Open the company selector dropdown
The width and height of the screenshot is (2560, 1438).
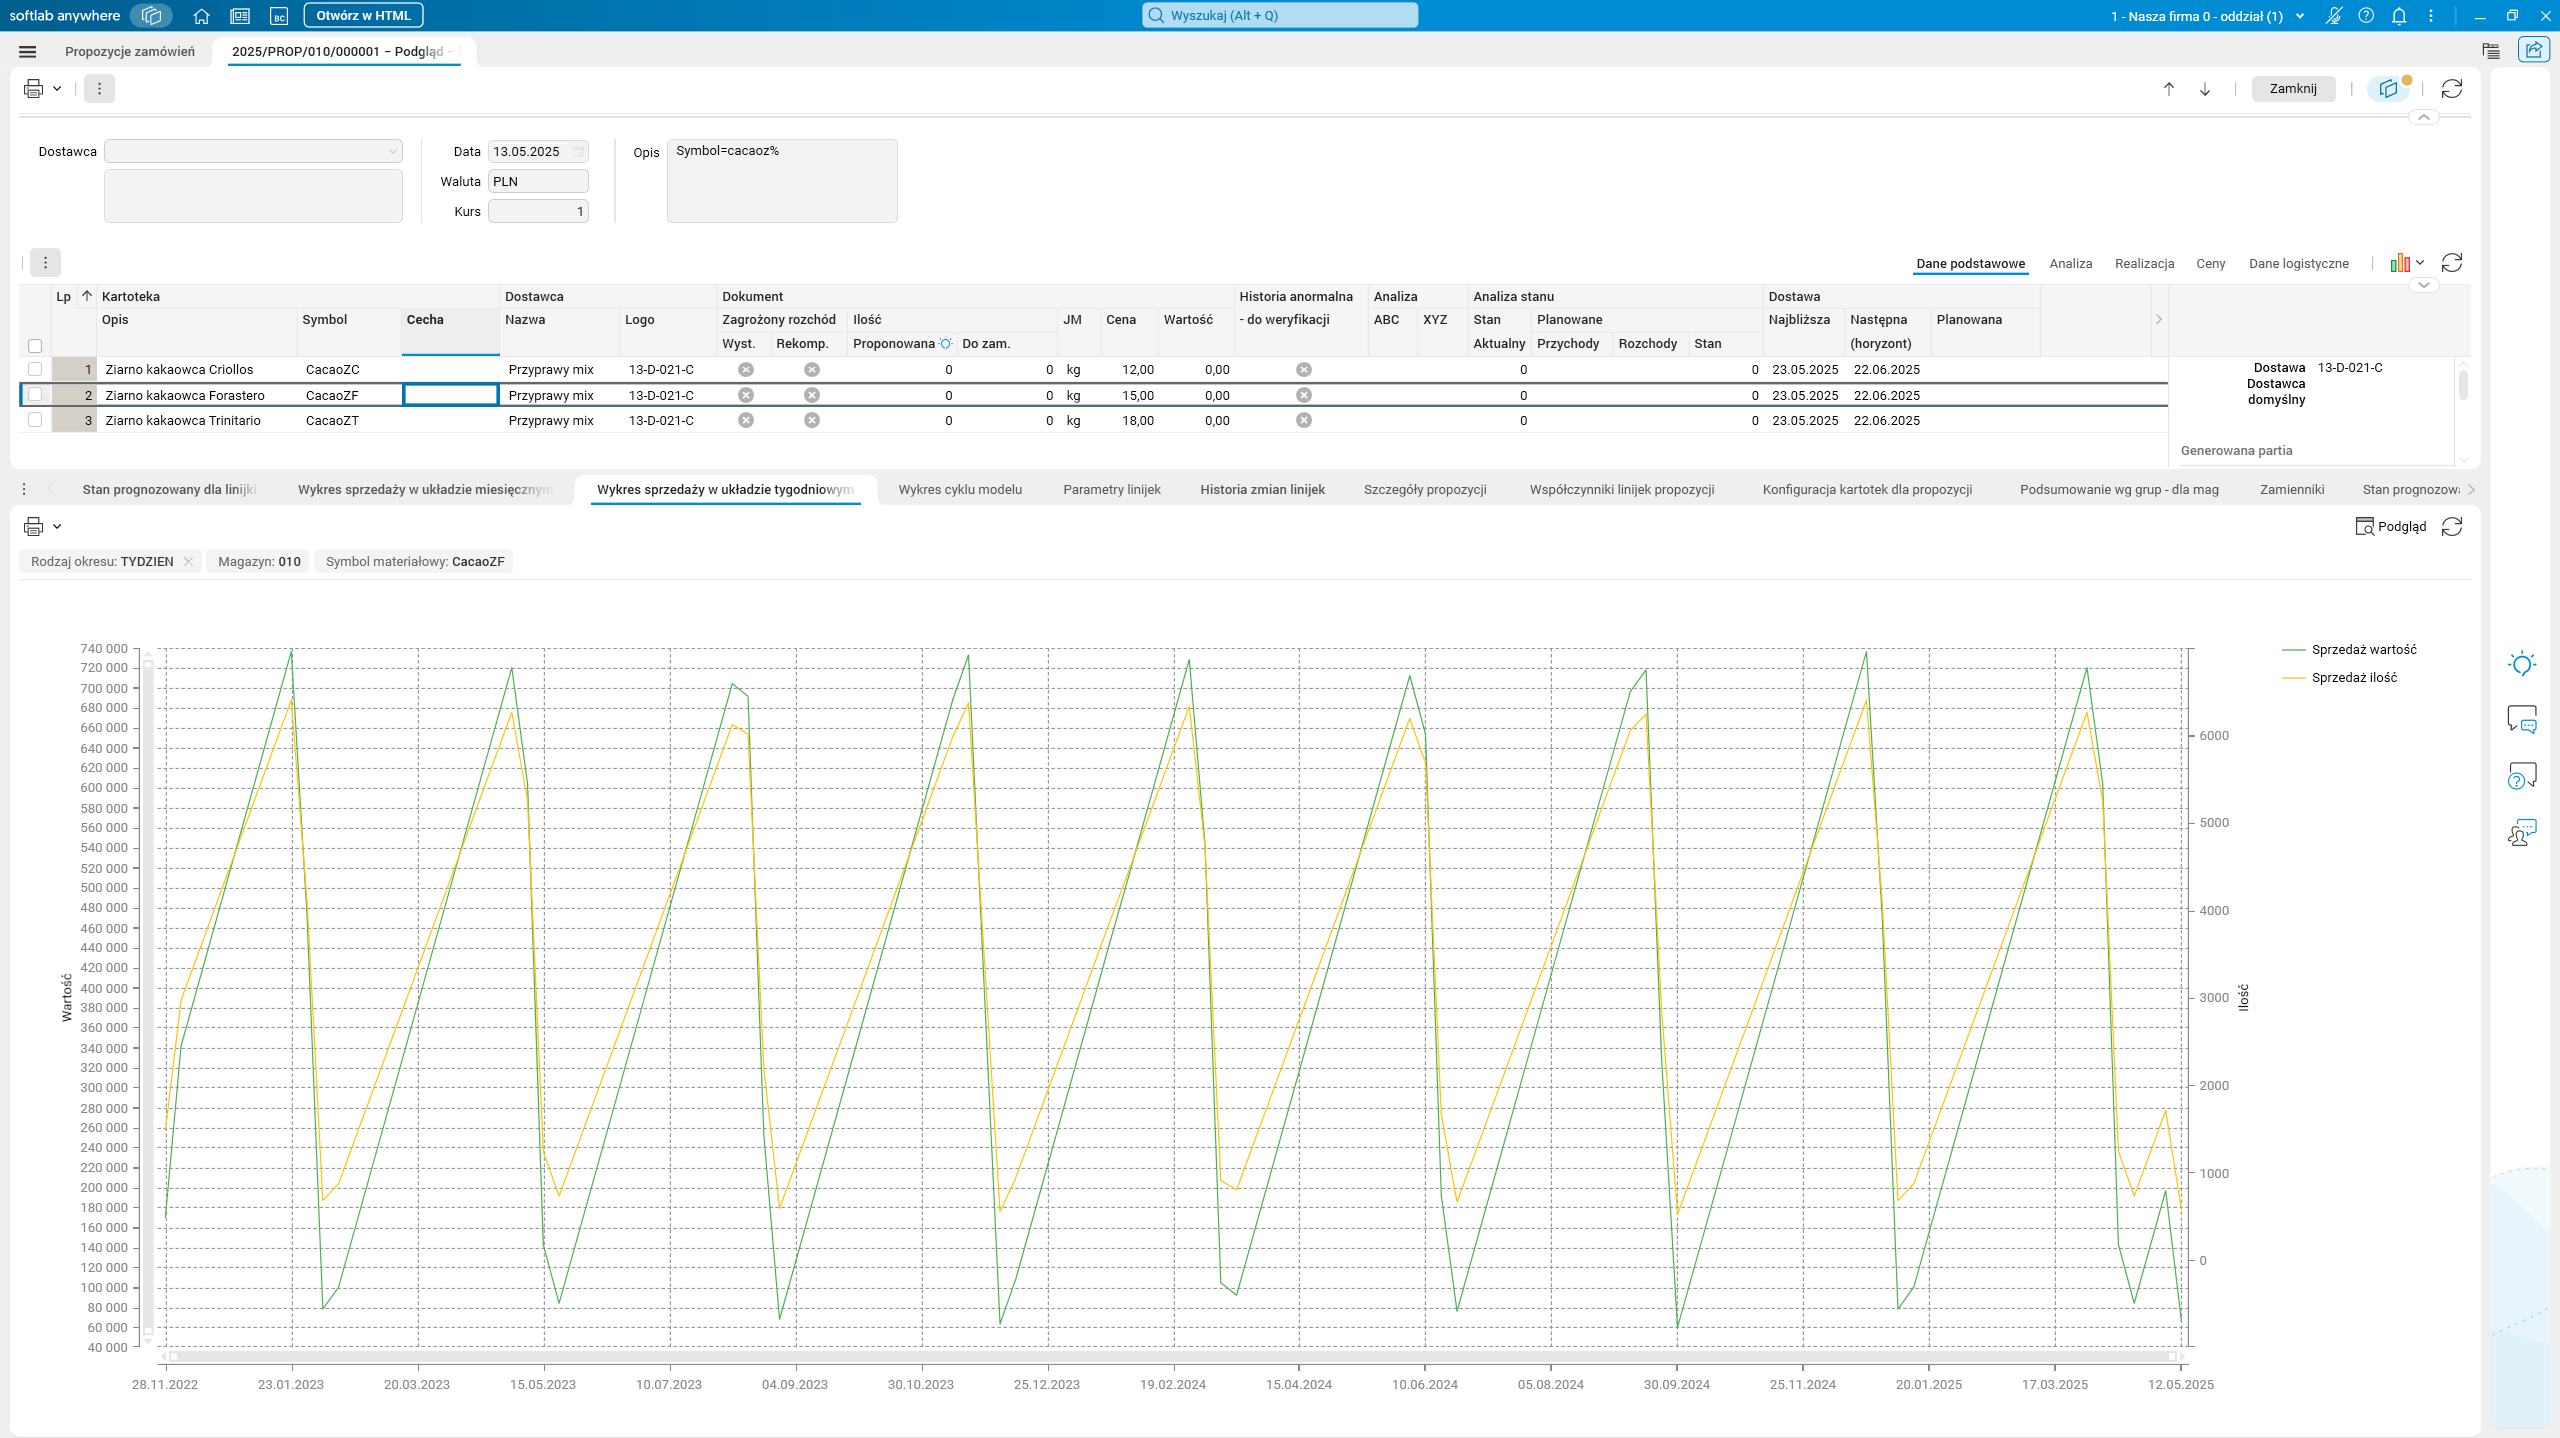2300,16
